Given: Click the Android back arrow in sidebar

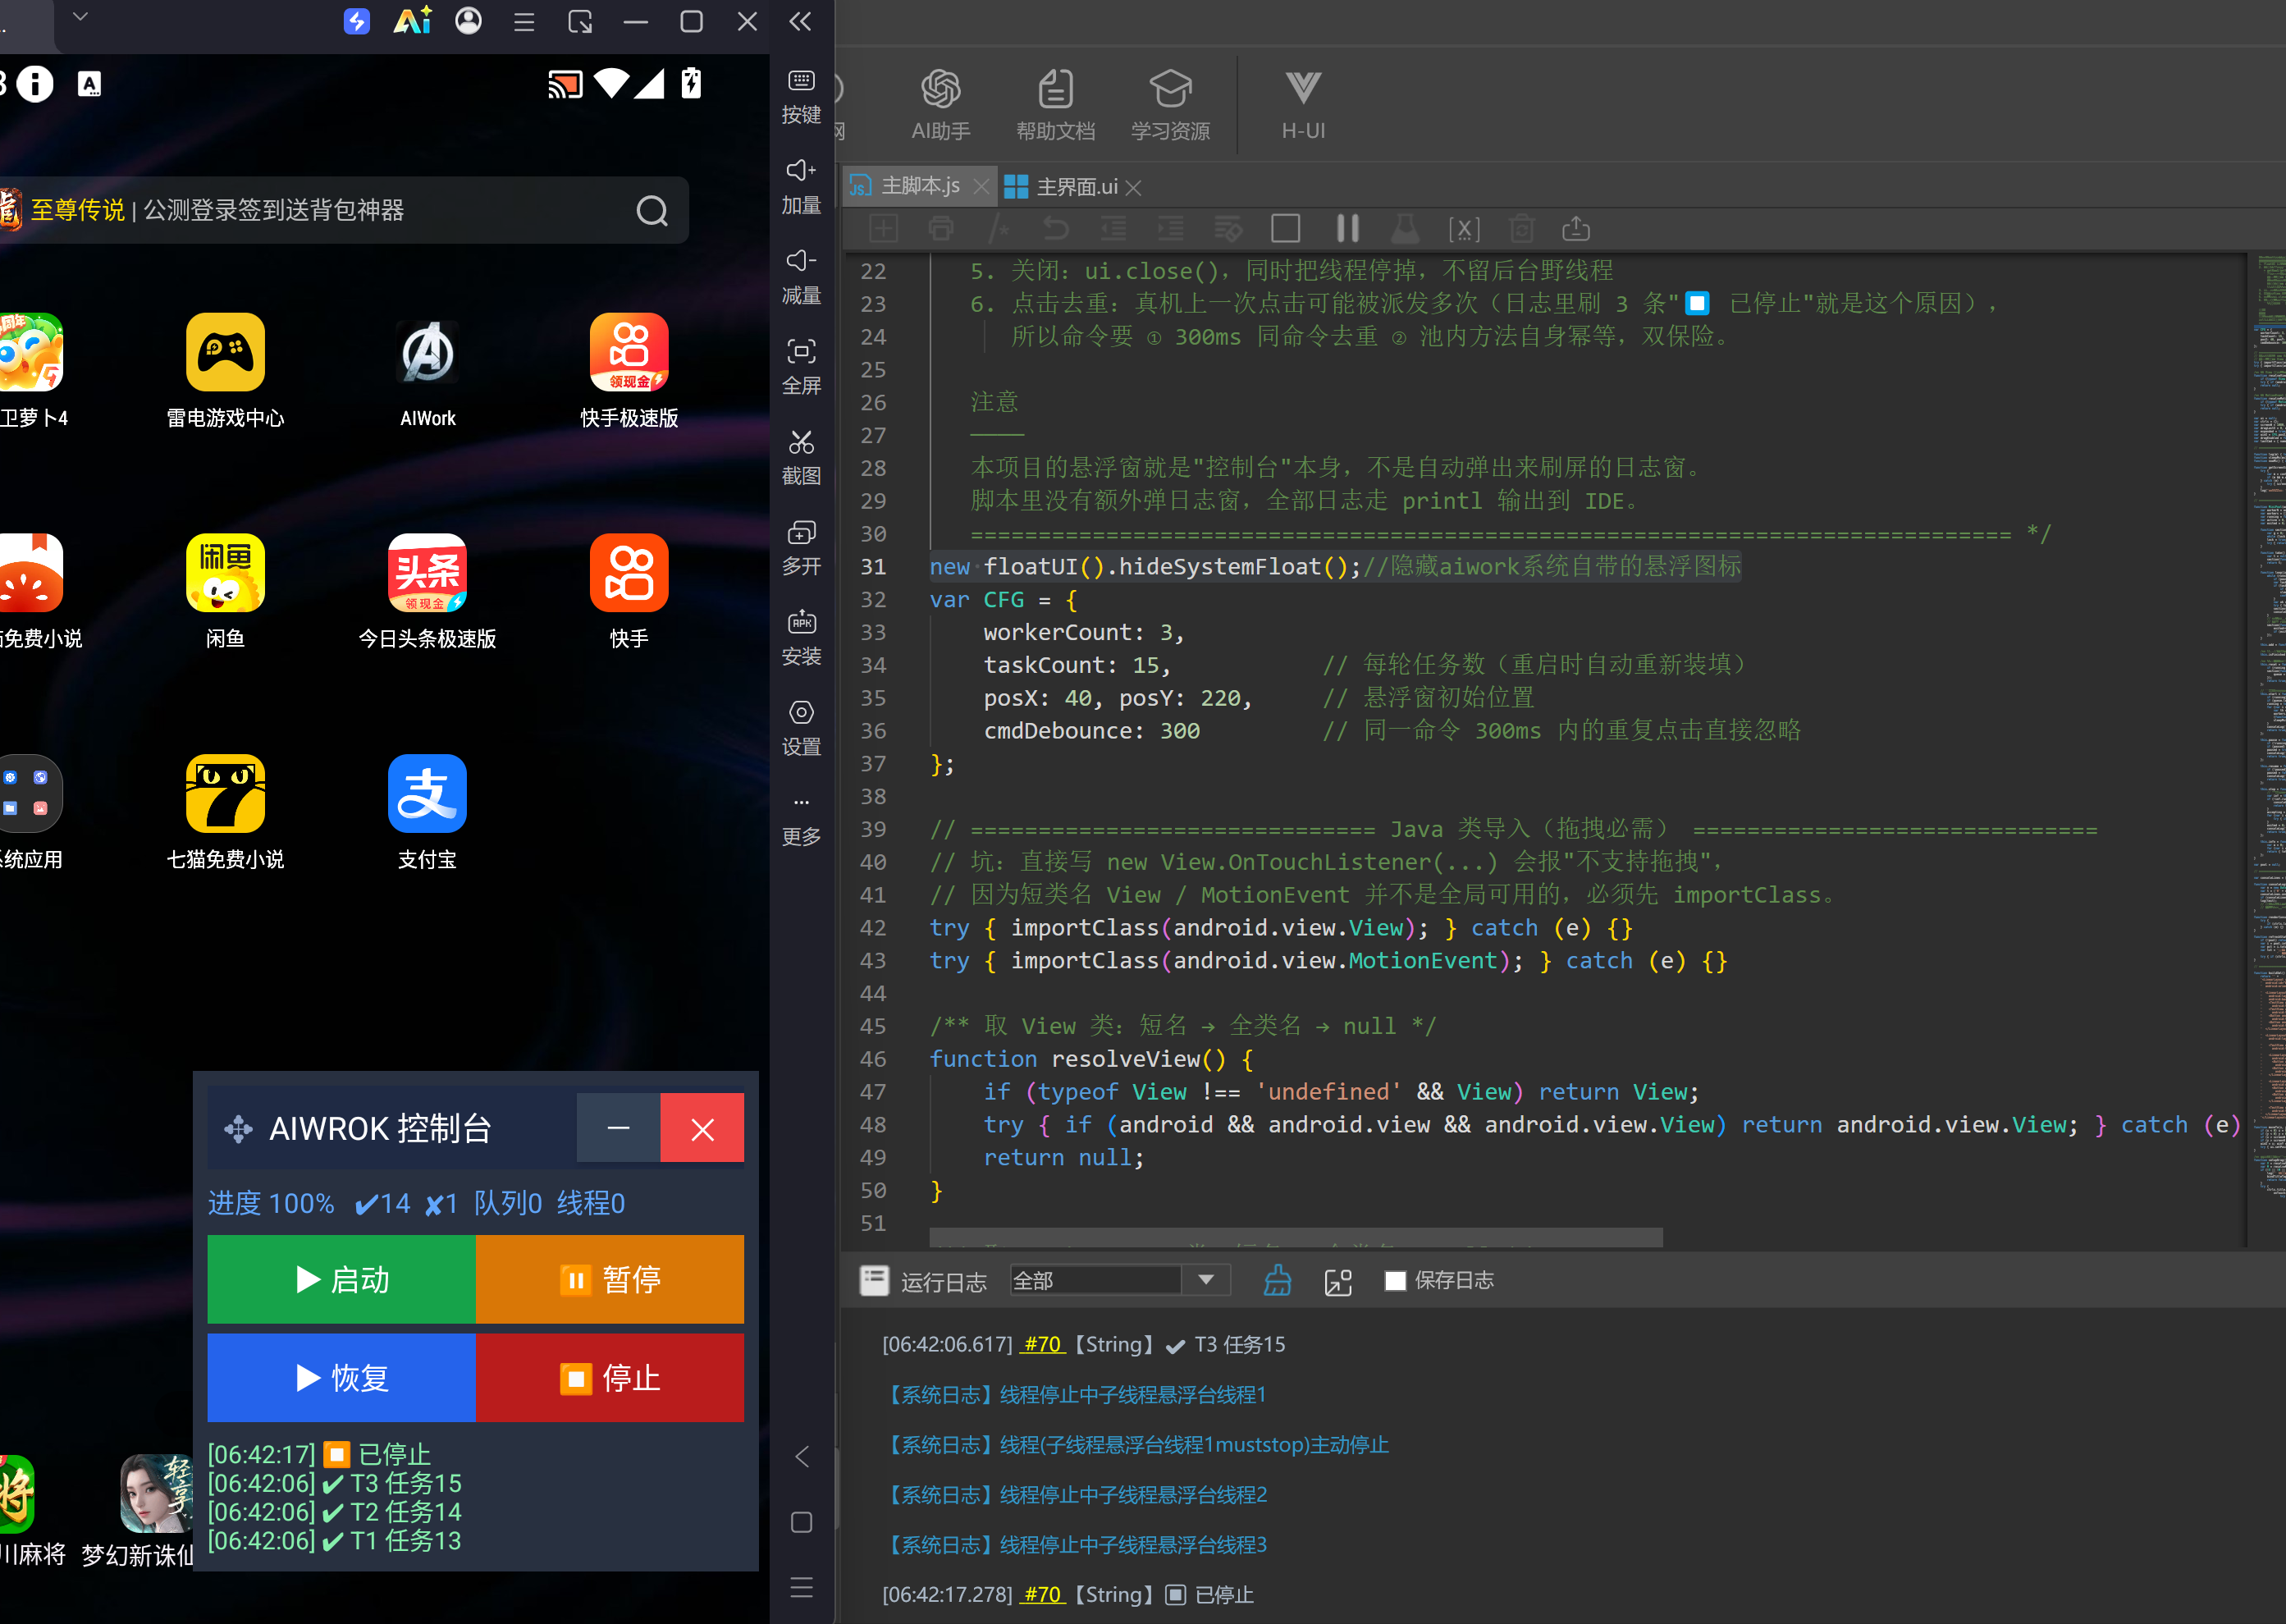Looking at the screenshot, I should pyautogui.click(x=801, y=1457).
